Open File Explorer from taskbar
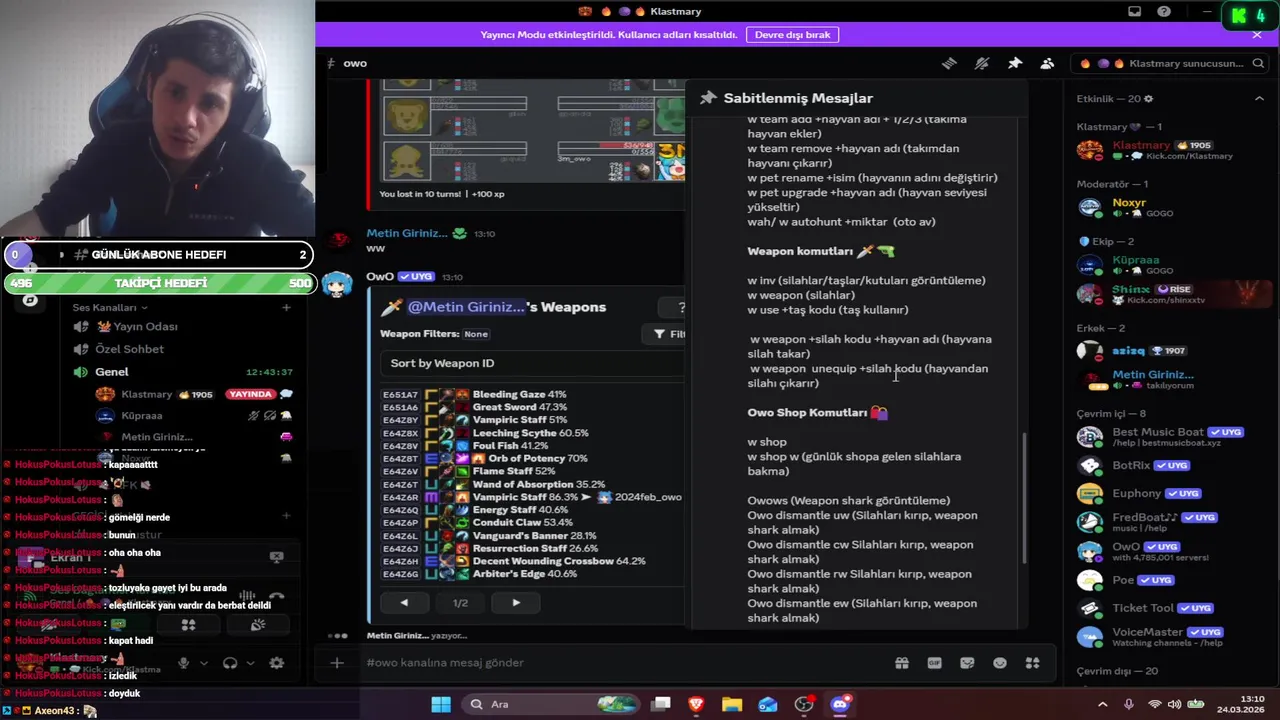The width and height of the screenshot is (1280, 720). tap(732, 704)
